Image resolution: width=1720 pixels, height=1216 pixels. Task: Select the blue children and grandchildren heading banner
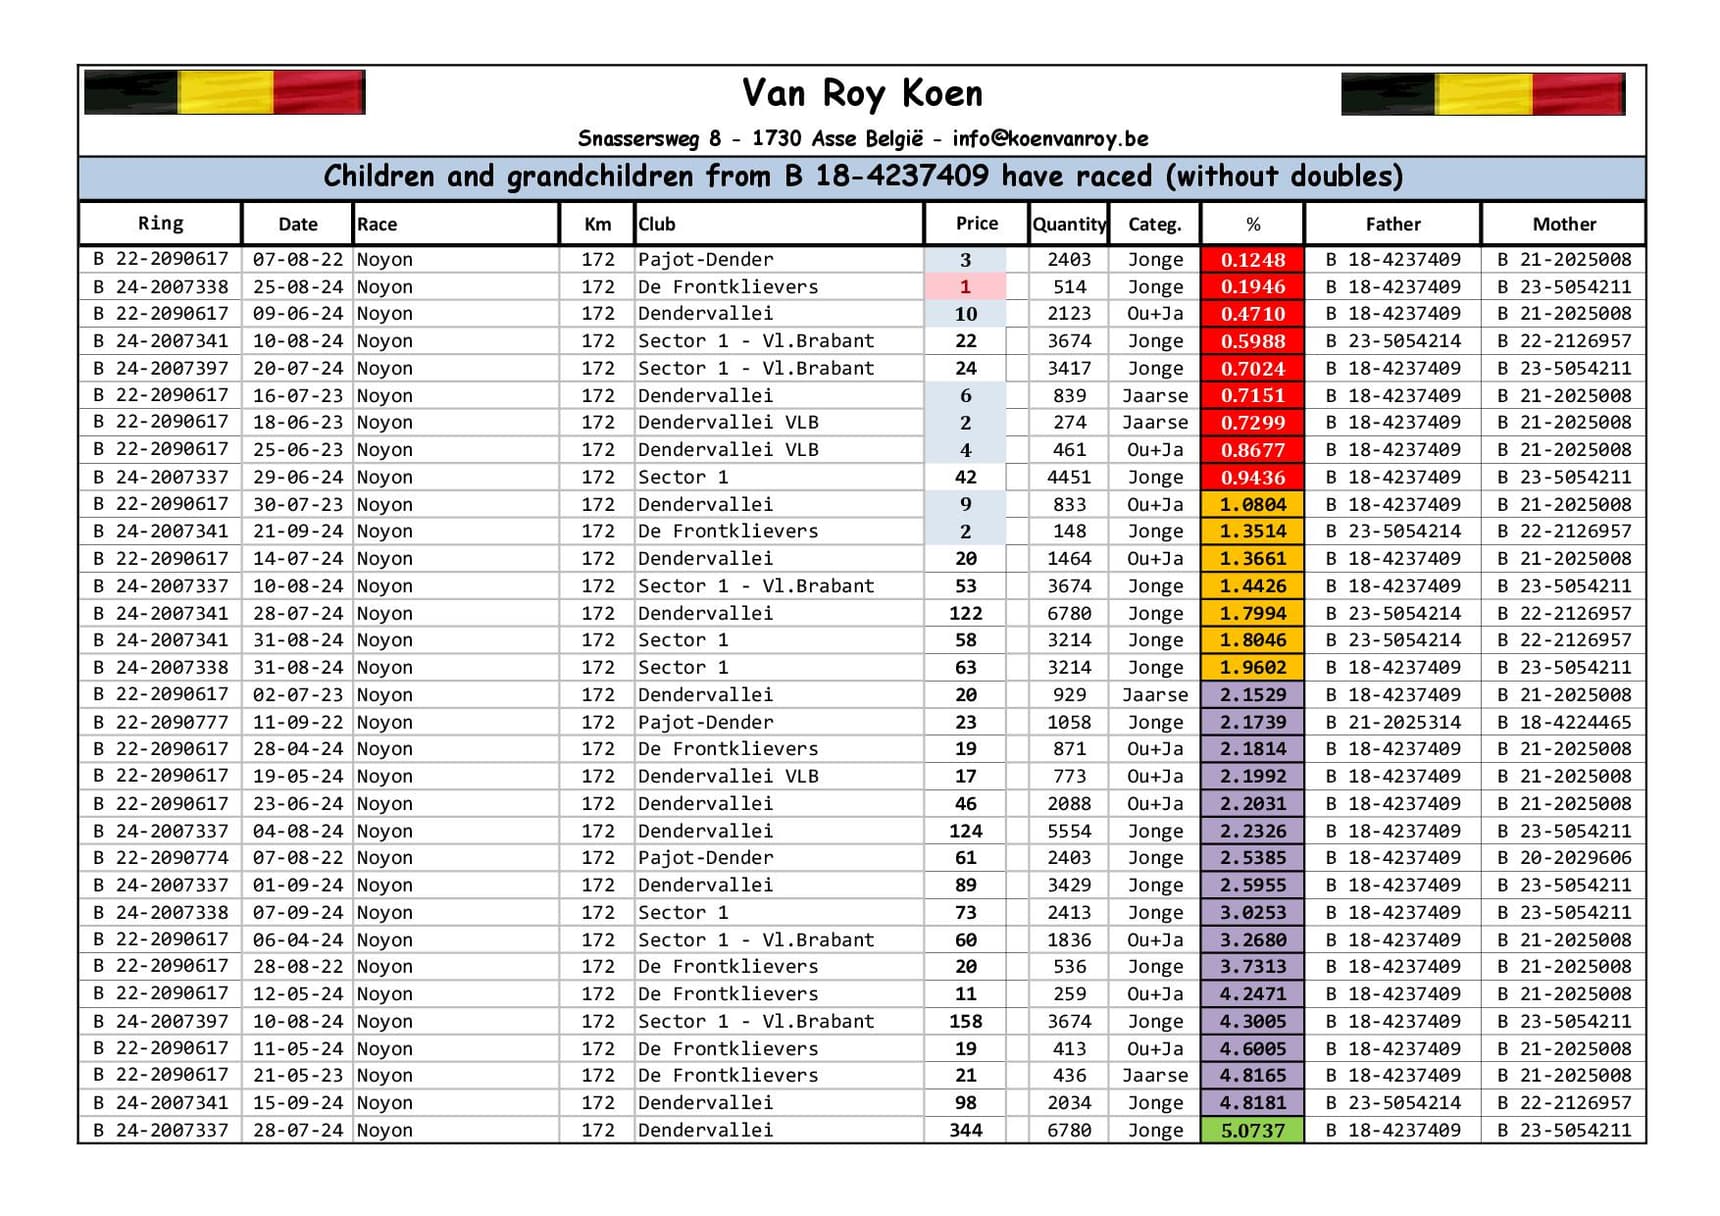pyautogui.click(x=862, y=177)
